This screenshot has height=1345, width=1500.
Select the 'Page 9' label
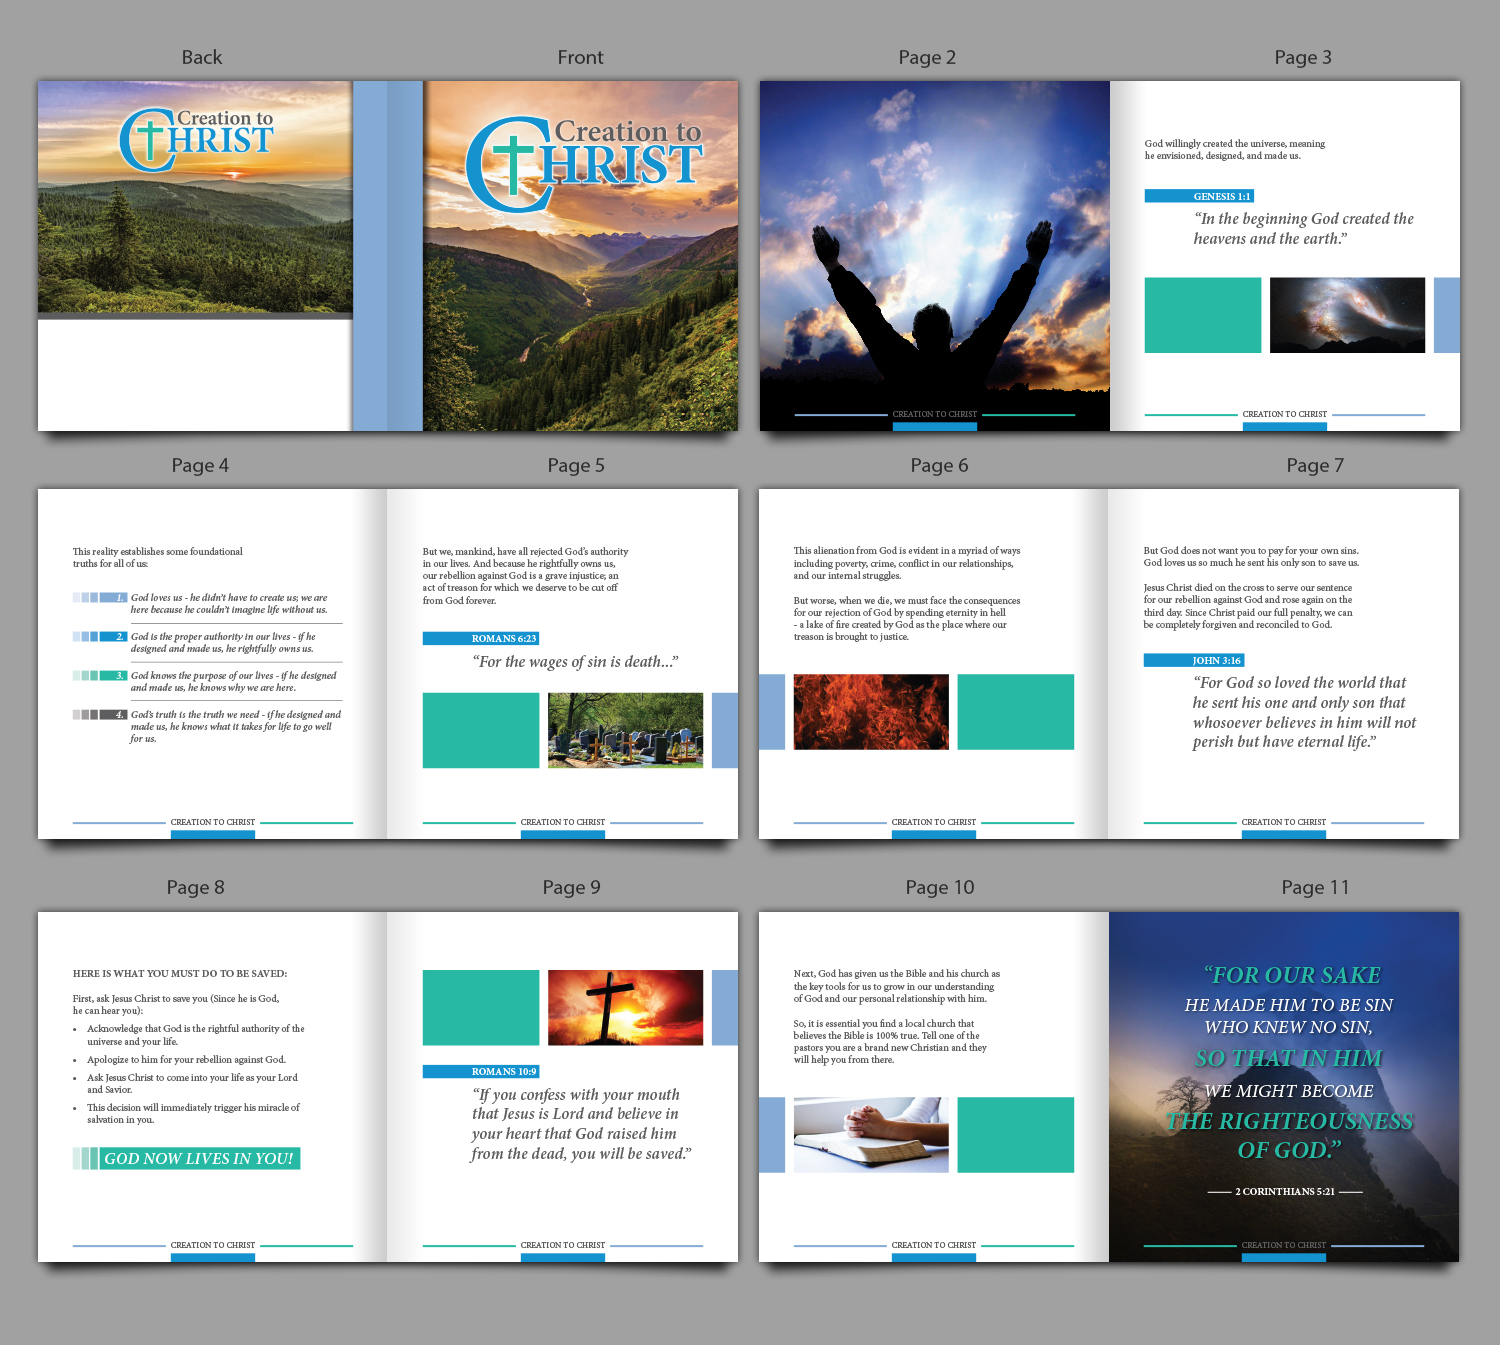[571, 887]
